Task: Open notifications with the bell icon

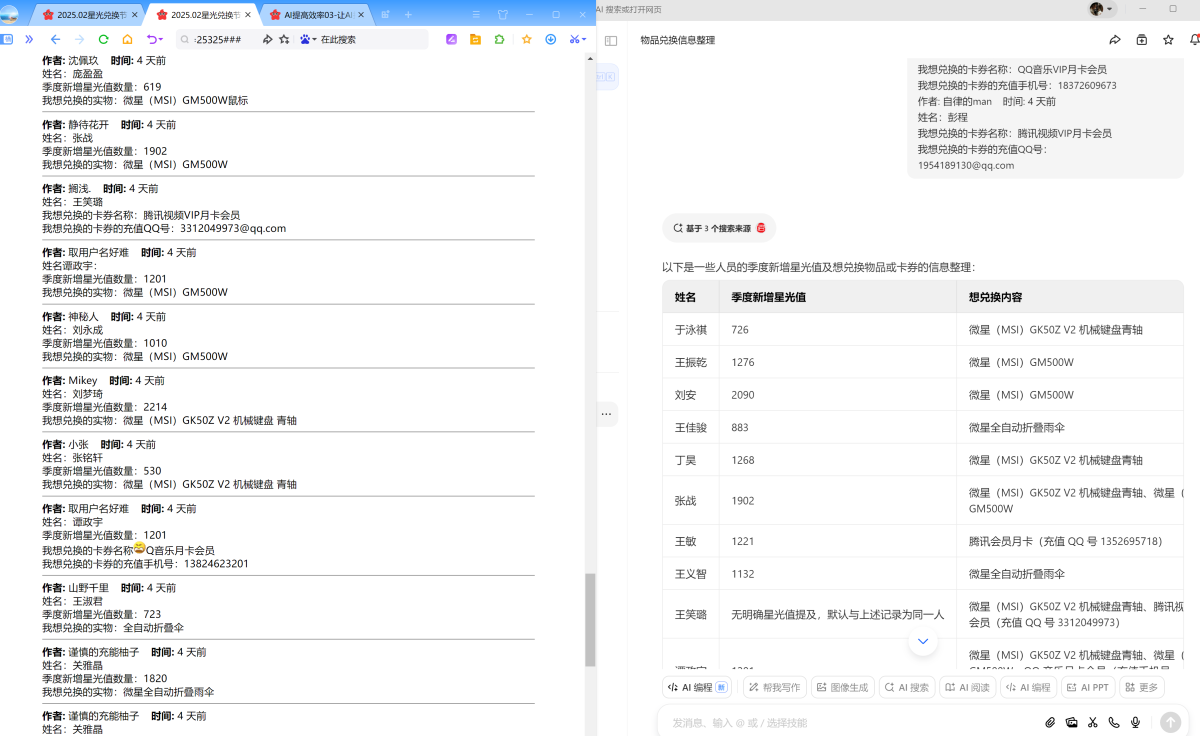Action: (1194, 40)
